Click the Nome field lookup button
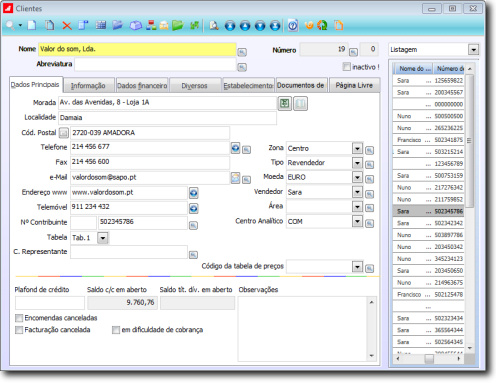The width and height of the screenshot is (496, 383). [x=242, y=52]
